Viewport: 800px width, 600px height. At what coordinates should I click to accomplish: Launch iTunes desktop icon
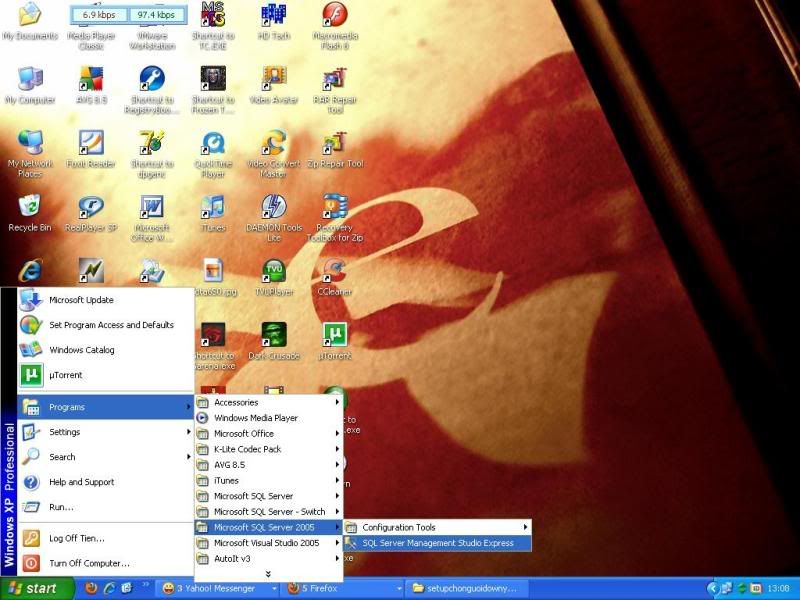pos(213,213)
